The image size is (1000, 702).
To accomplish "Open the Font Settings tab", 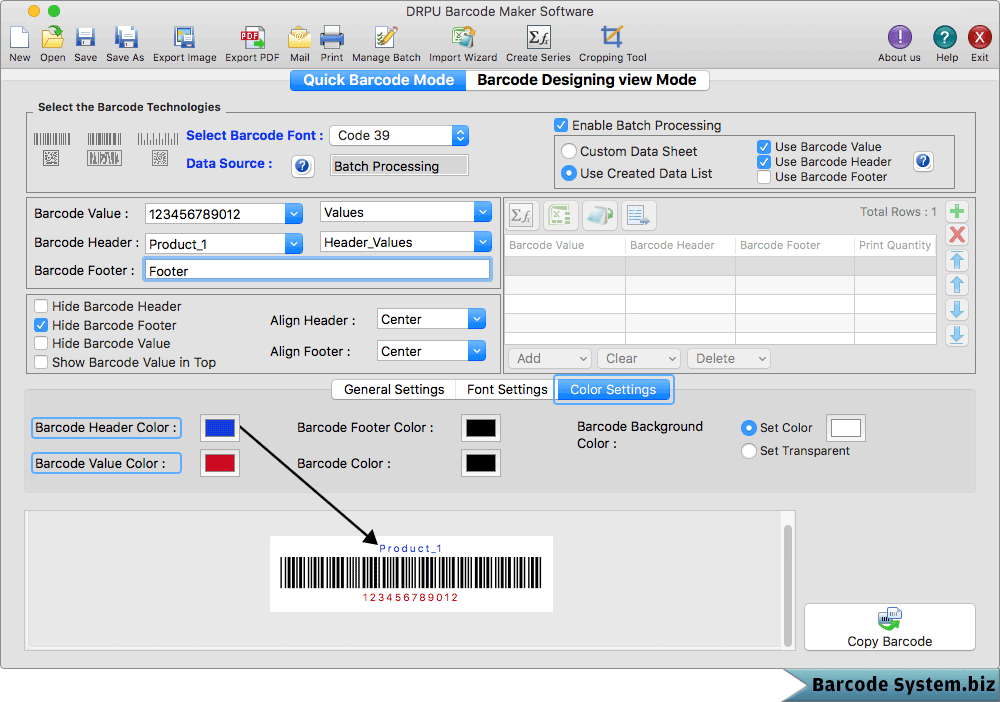I will [507, 390].
